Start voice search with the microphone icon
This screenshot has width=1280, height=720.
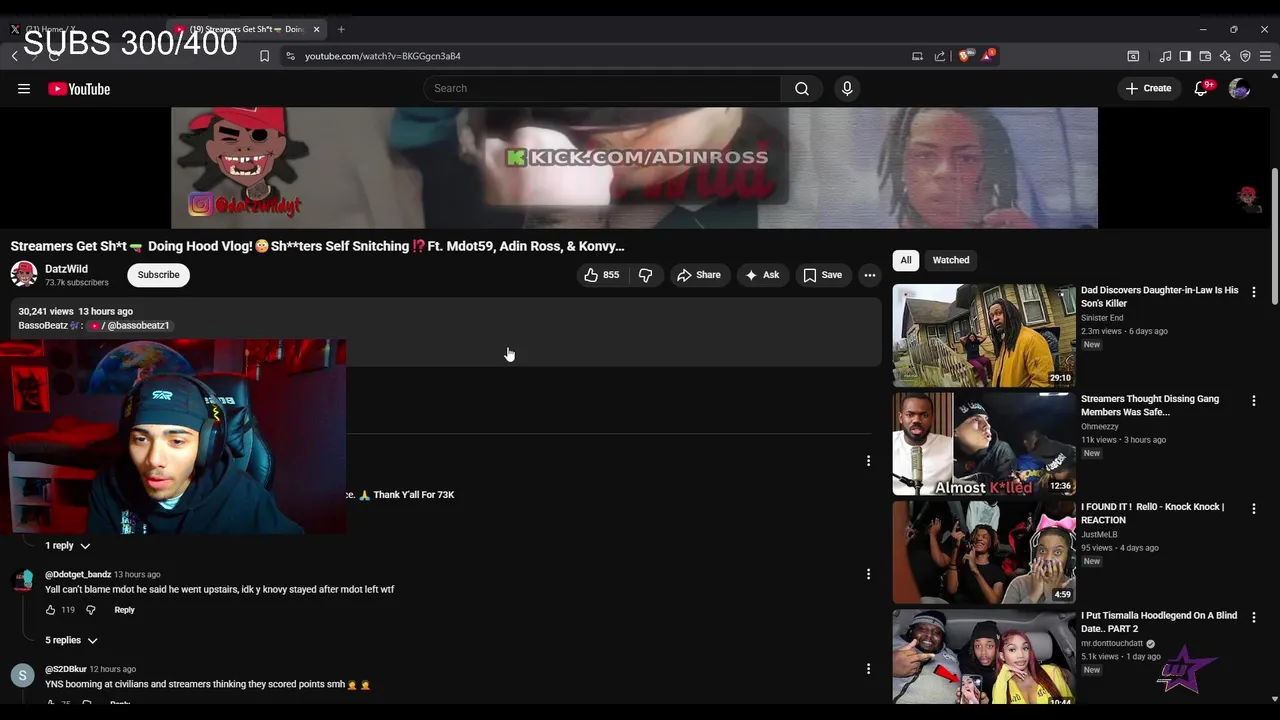pos(847,89)
